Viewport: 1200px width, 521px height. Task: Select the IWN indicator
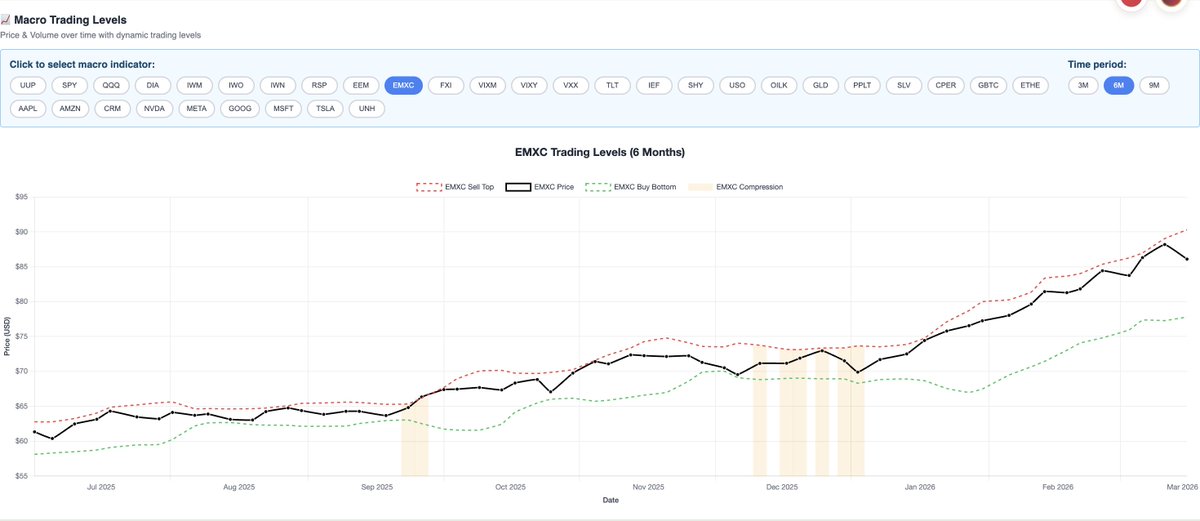[278, 85]
